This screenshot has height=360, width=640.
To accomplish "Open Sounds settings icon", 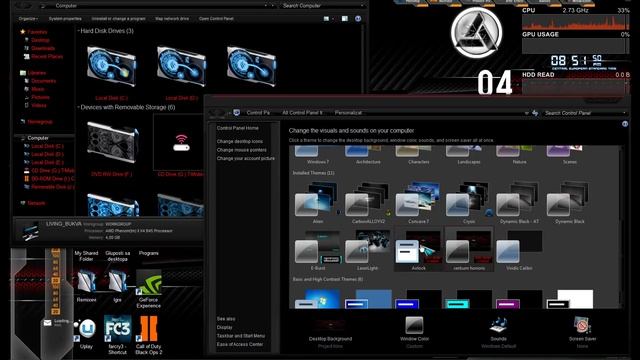I will click(499, 325).
